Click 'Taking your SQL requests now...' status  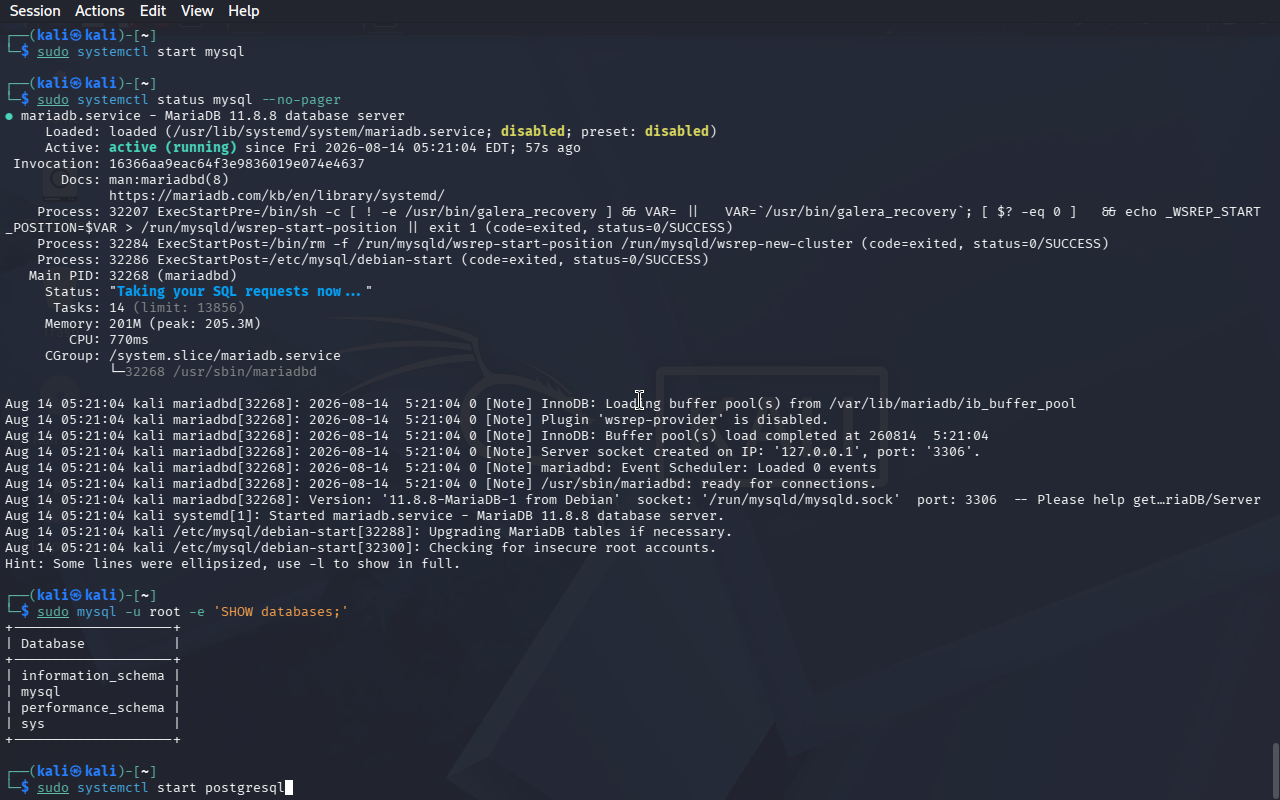tap(241, 292)
